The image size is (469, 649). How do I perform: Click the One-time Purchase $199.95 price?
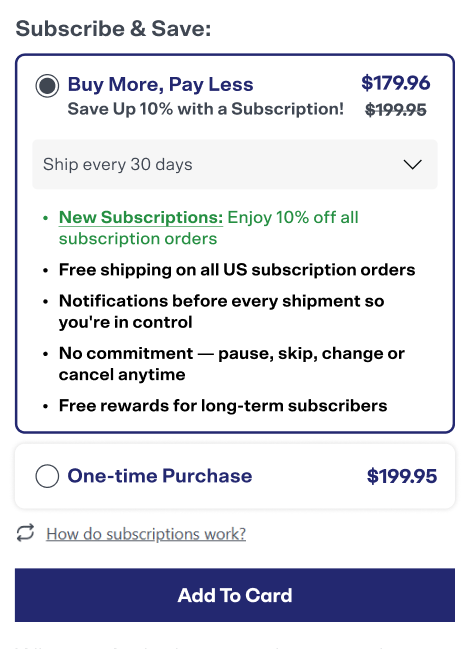pyautogui.click(x=402, y=476)
